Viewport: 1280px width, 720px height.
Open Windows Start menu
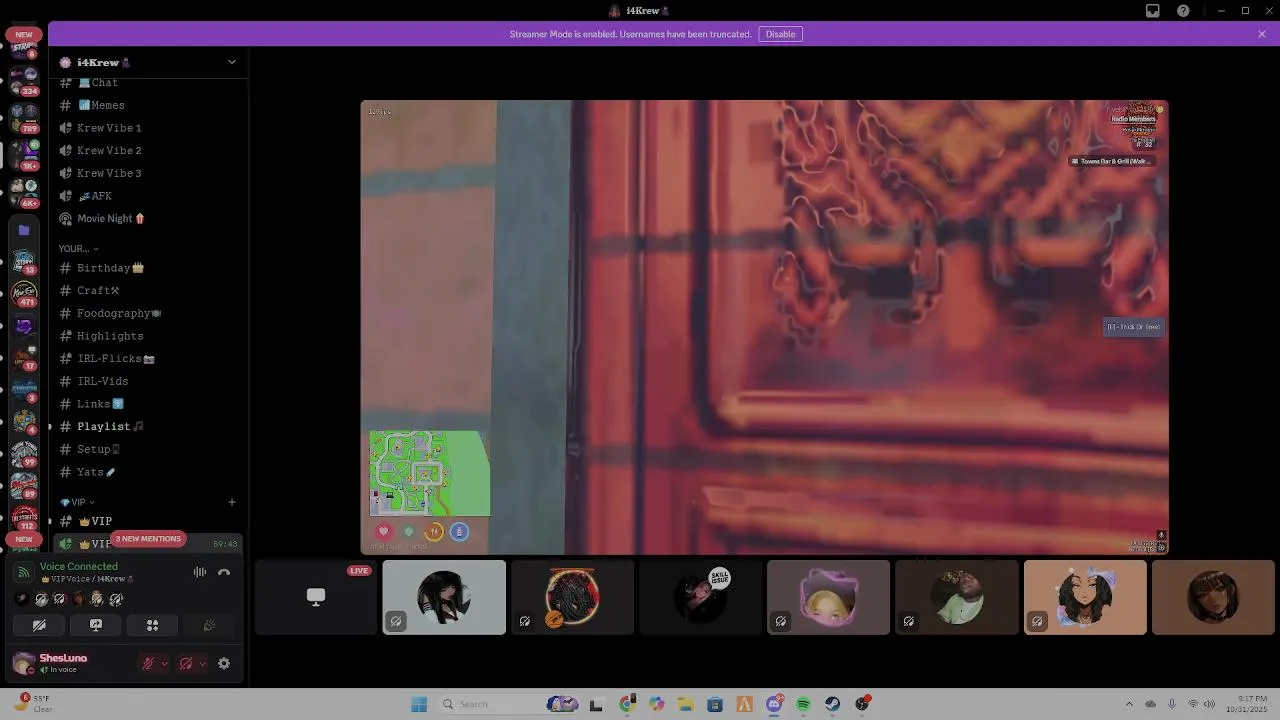pyautogui.click(x=419, y=704)
